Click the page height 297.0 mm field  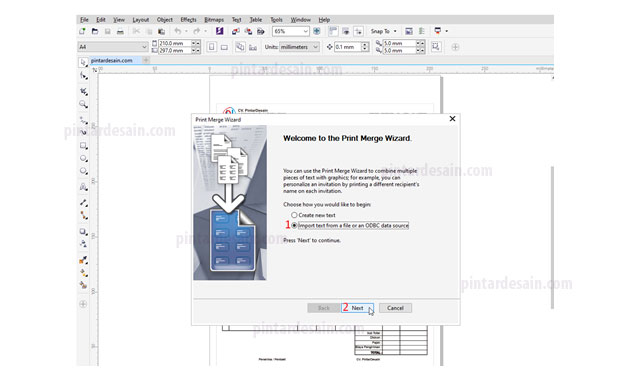[174, 51]
